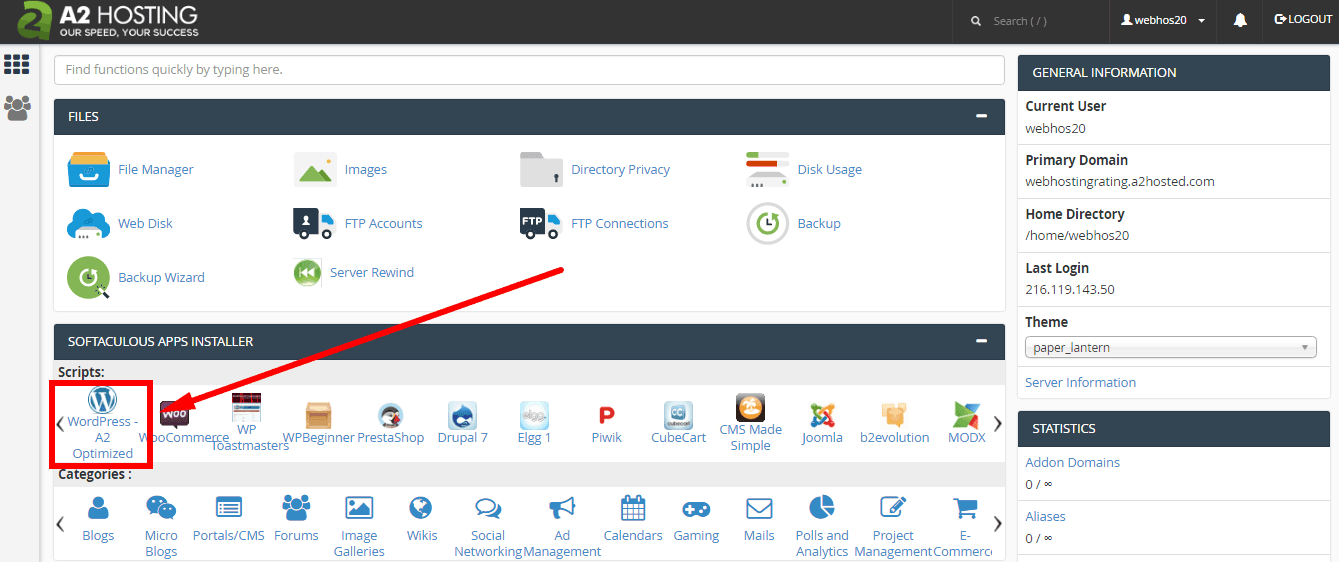Image resolution: width=1339 pixels, height=562 pixels.
Task: Select the last login IP 216.119.143.50
Action: pos(1070,290)
